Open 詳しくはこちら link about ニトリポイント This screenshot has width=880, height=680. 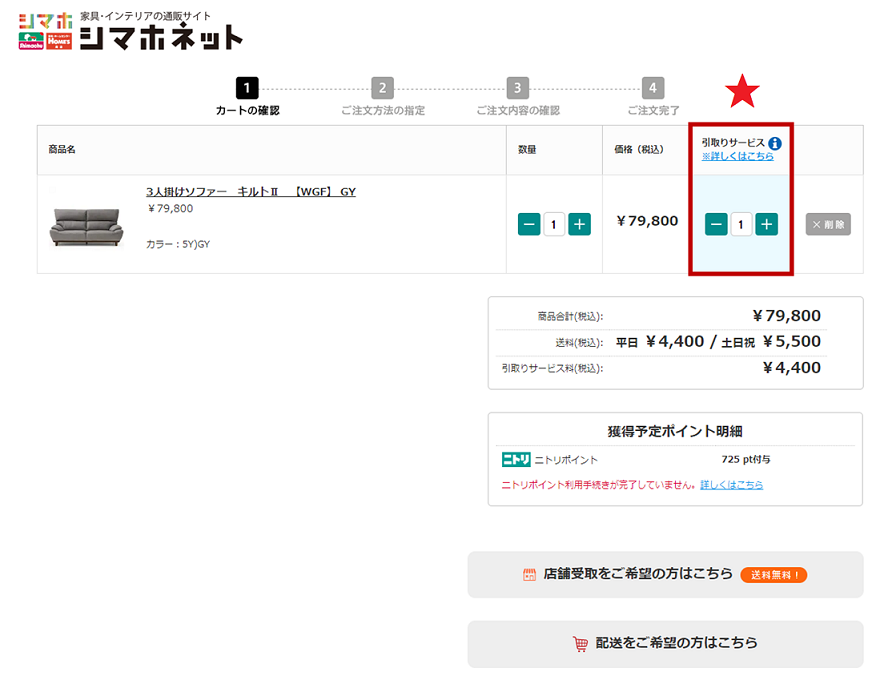pyautogui.click(x=731, y=485)
